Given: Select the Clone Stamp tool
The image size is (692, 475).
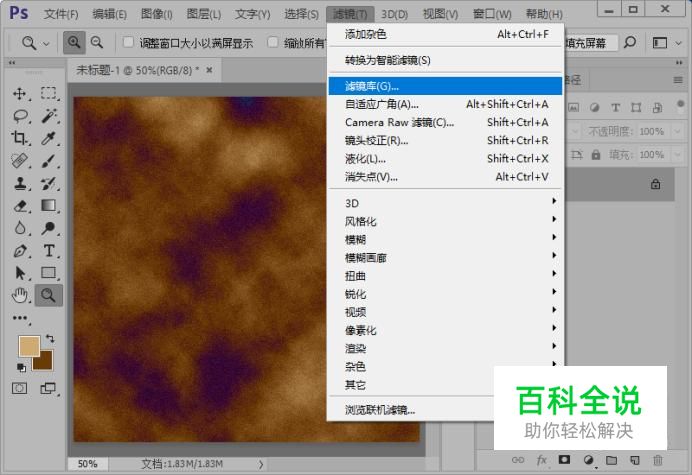Looking at the screenshot, I should 19,183.
